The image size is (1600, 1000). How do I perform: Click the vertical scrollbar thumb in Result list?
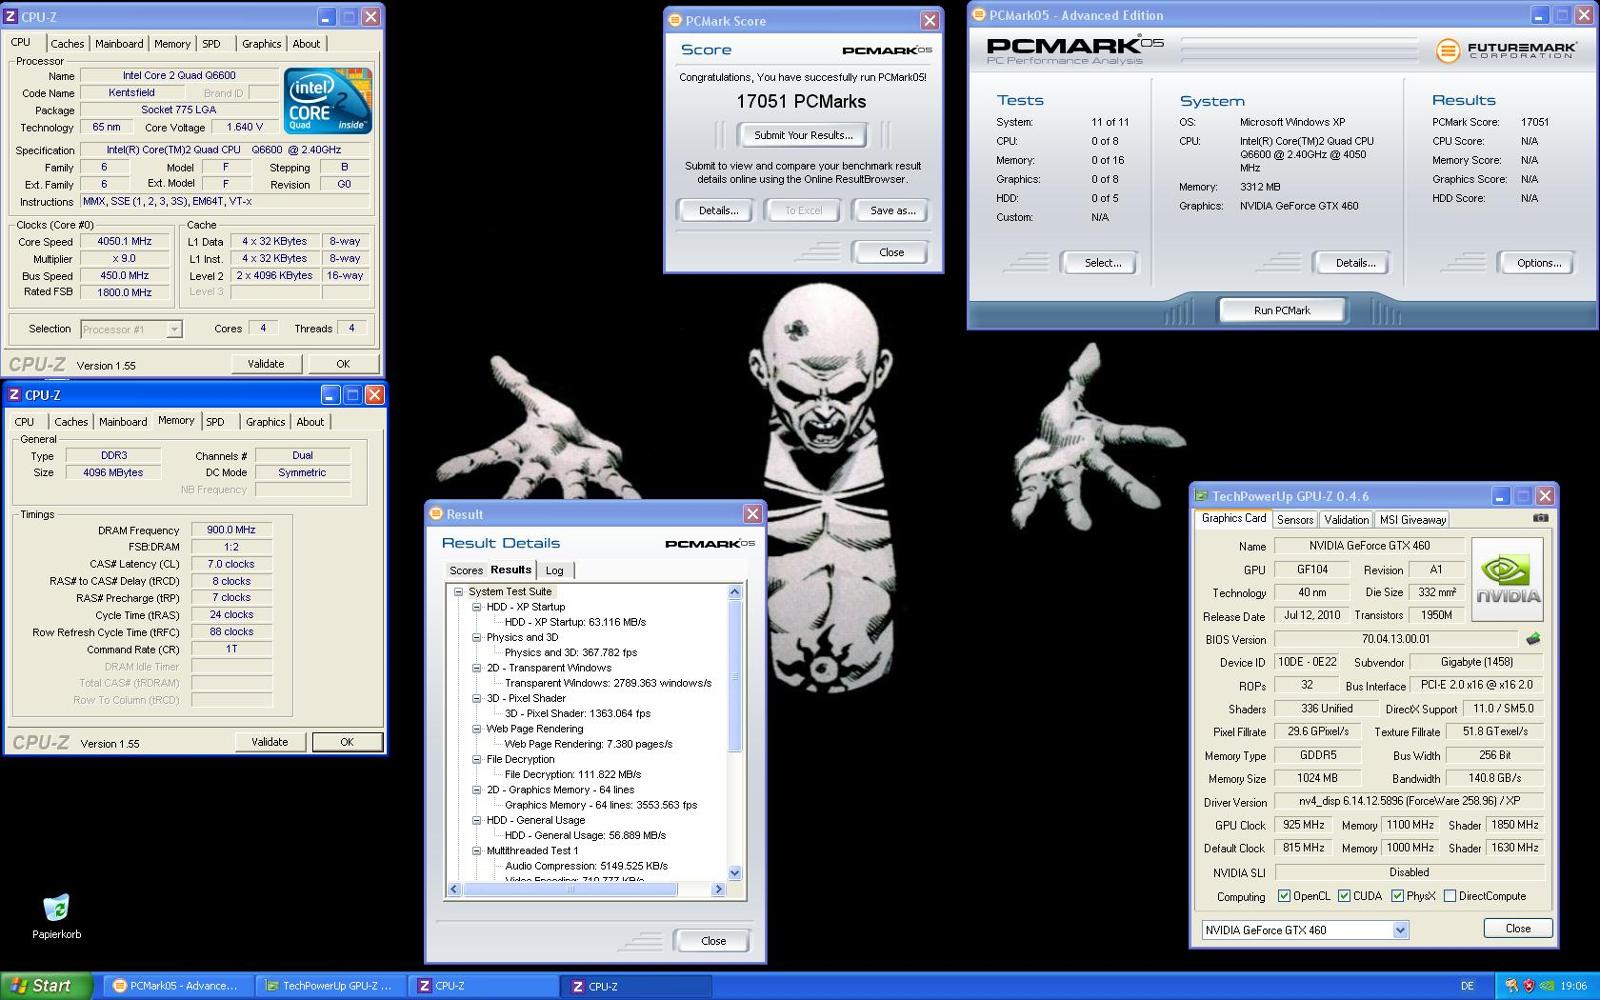[x=735, y=675]
